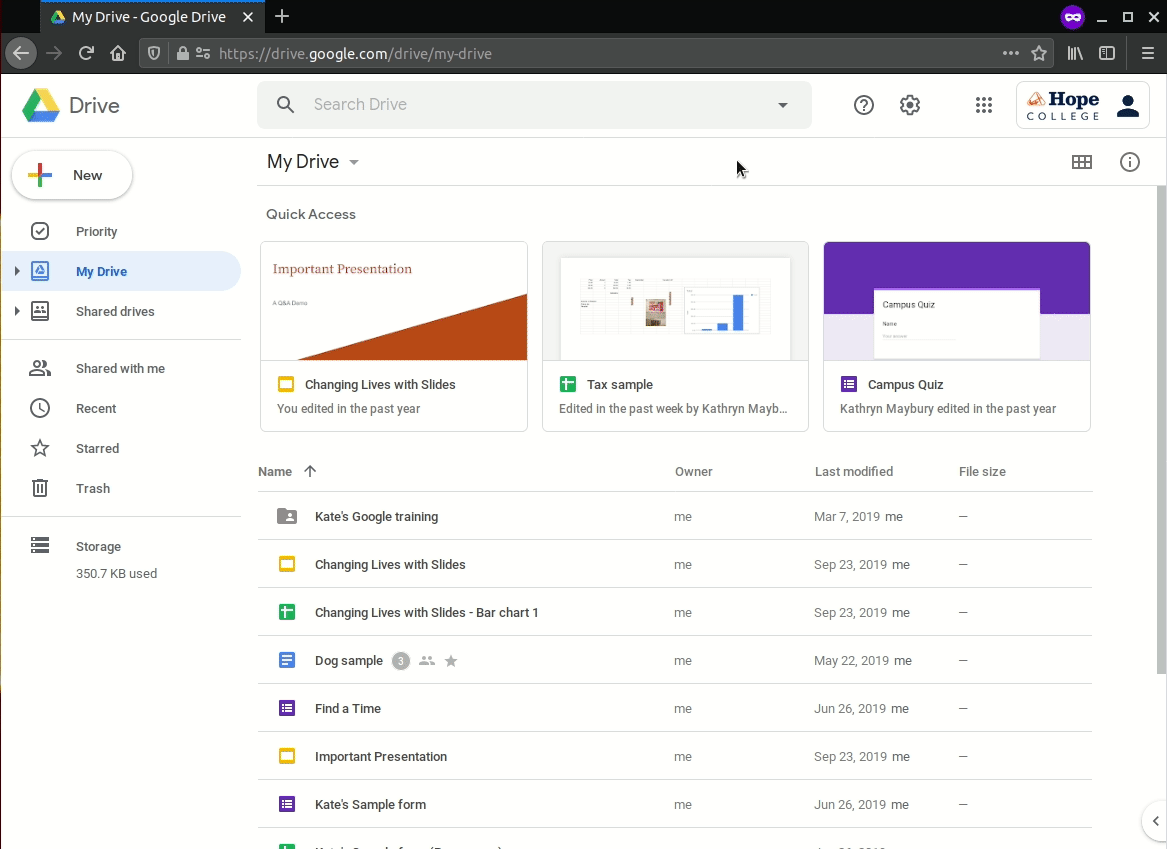Select the My Drive browser tab
The width and height of the screenshot is (1167, 849).
point(145,16)
